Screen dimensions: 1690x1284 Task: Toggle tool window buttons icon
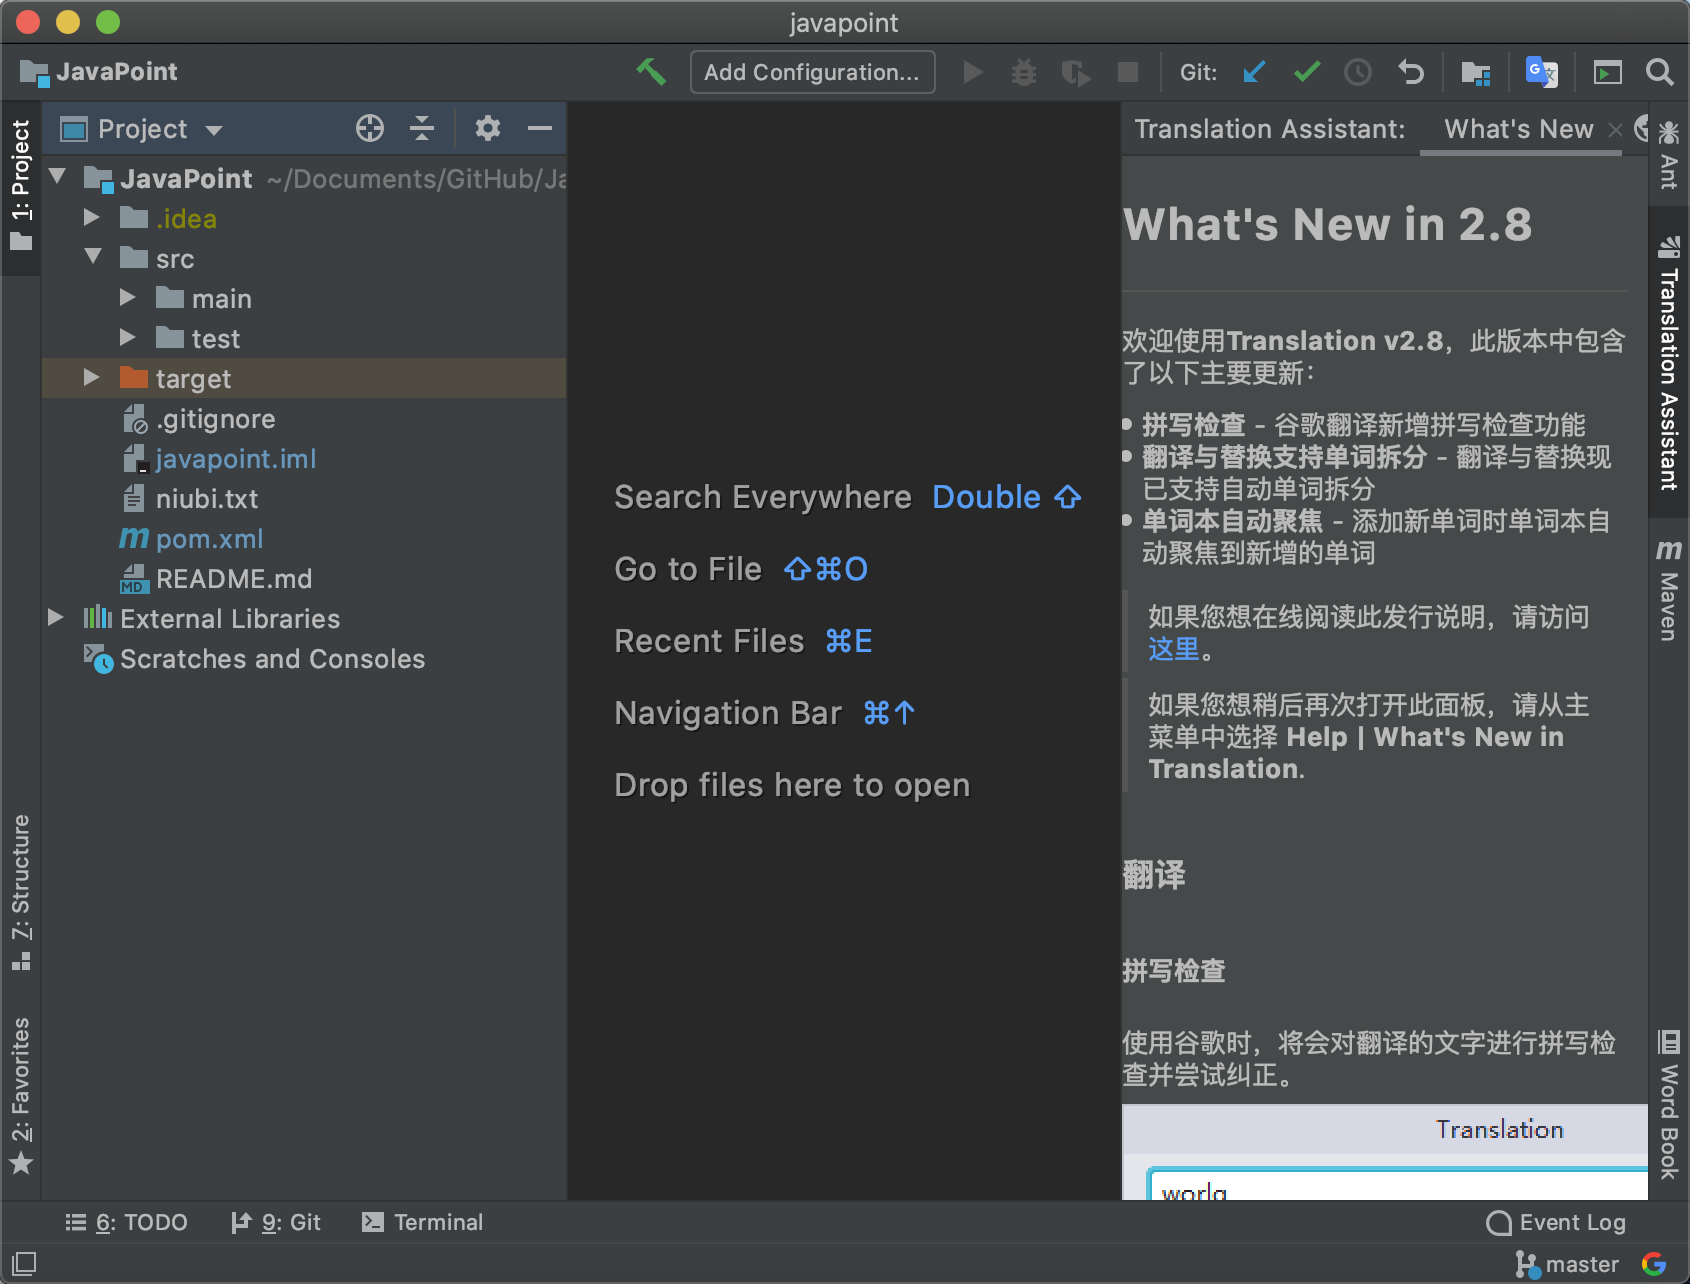24,1262
